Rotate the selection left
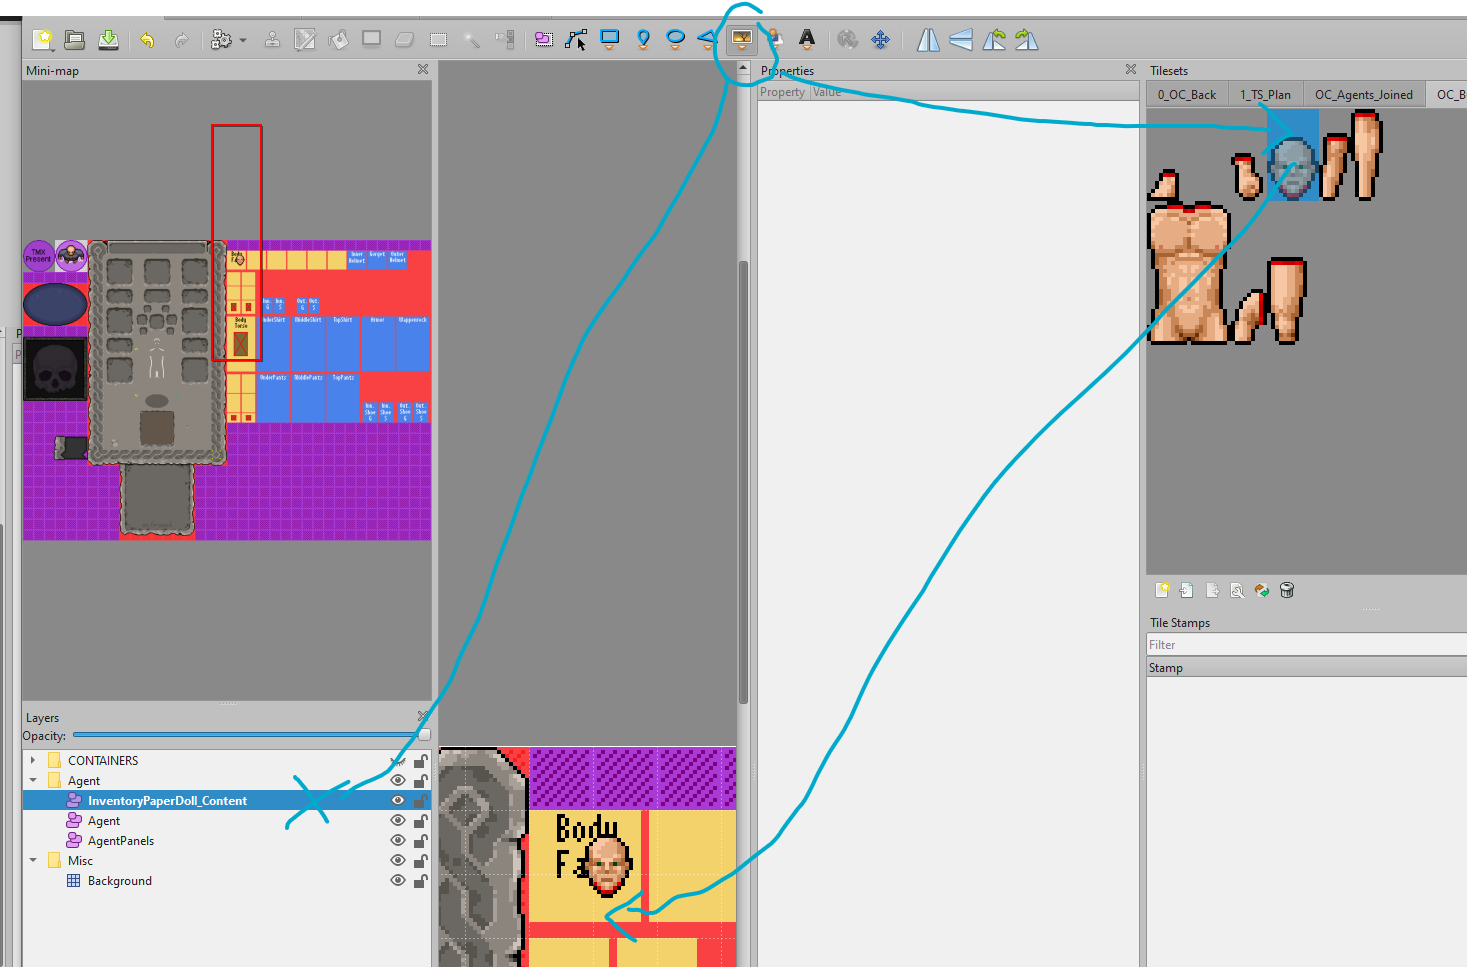 click(x=994, y=40)
